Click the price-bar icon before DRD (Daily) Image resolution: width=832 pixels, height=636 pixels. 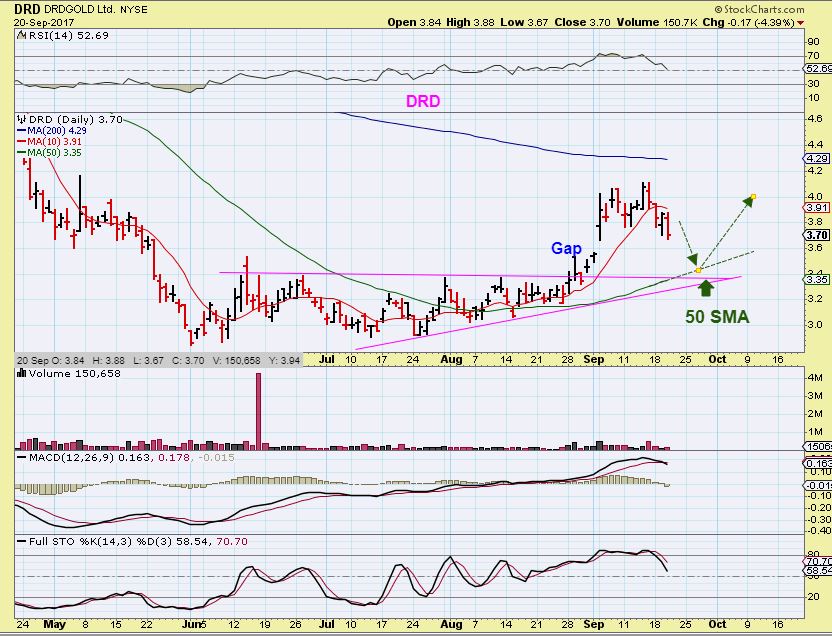(x=22, y=119)
